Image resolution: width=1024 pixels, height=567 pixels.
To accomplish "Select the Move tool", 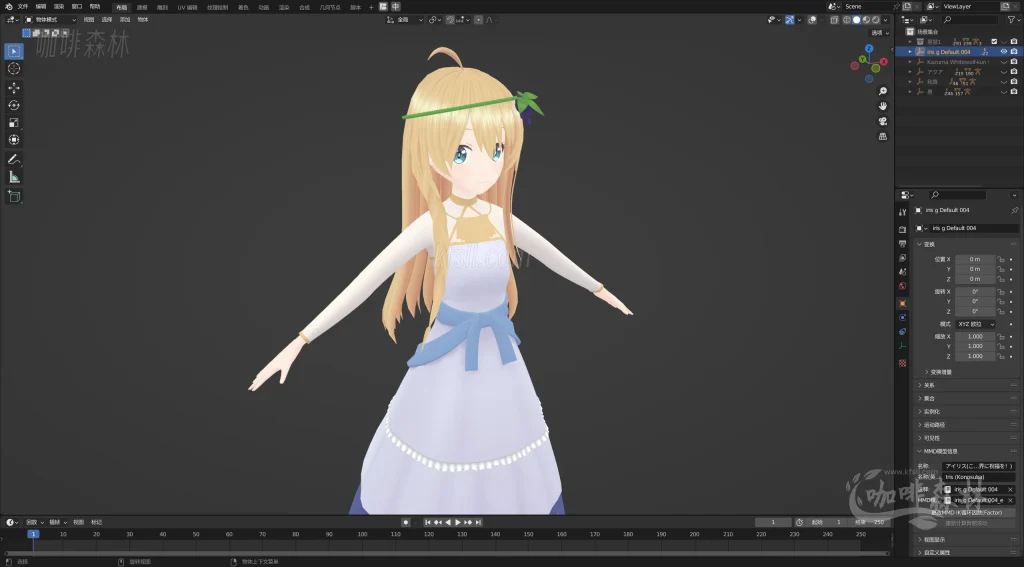I will pyautogui.click(x=14, y=88).
